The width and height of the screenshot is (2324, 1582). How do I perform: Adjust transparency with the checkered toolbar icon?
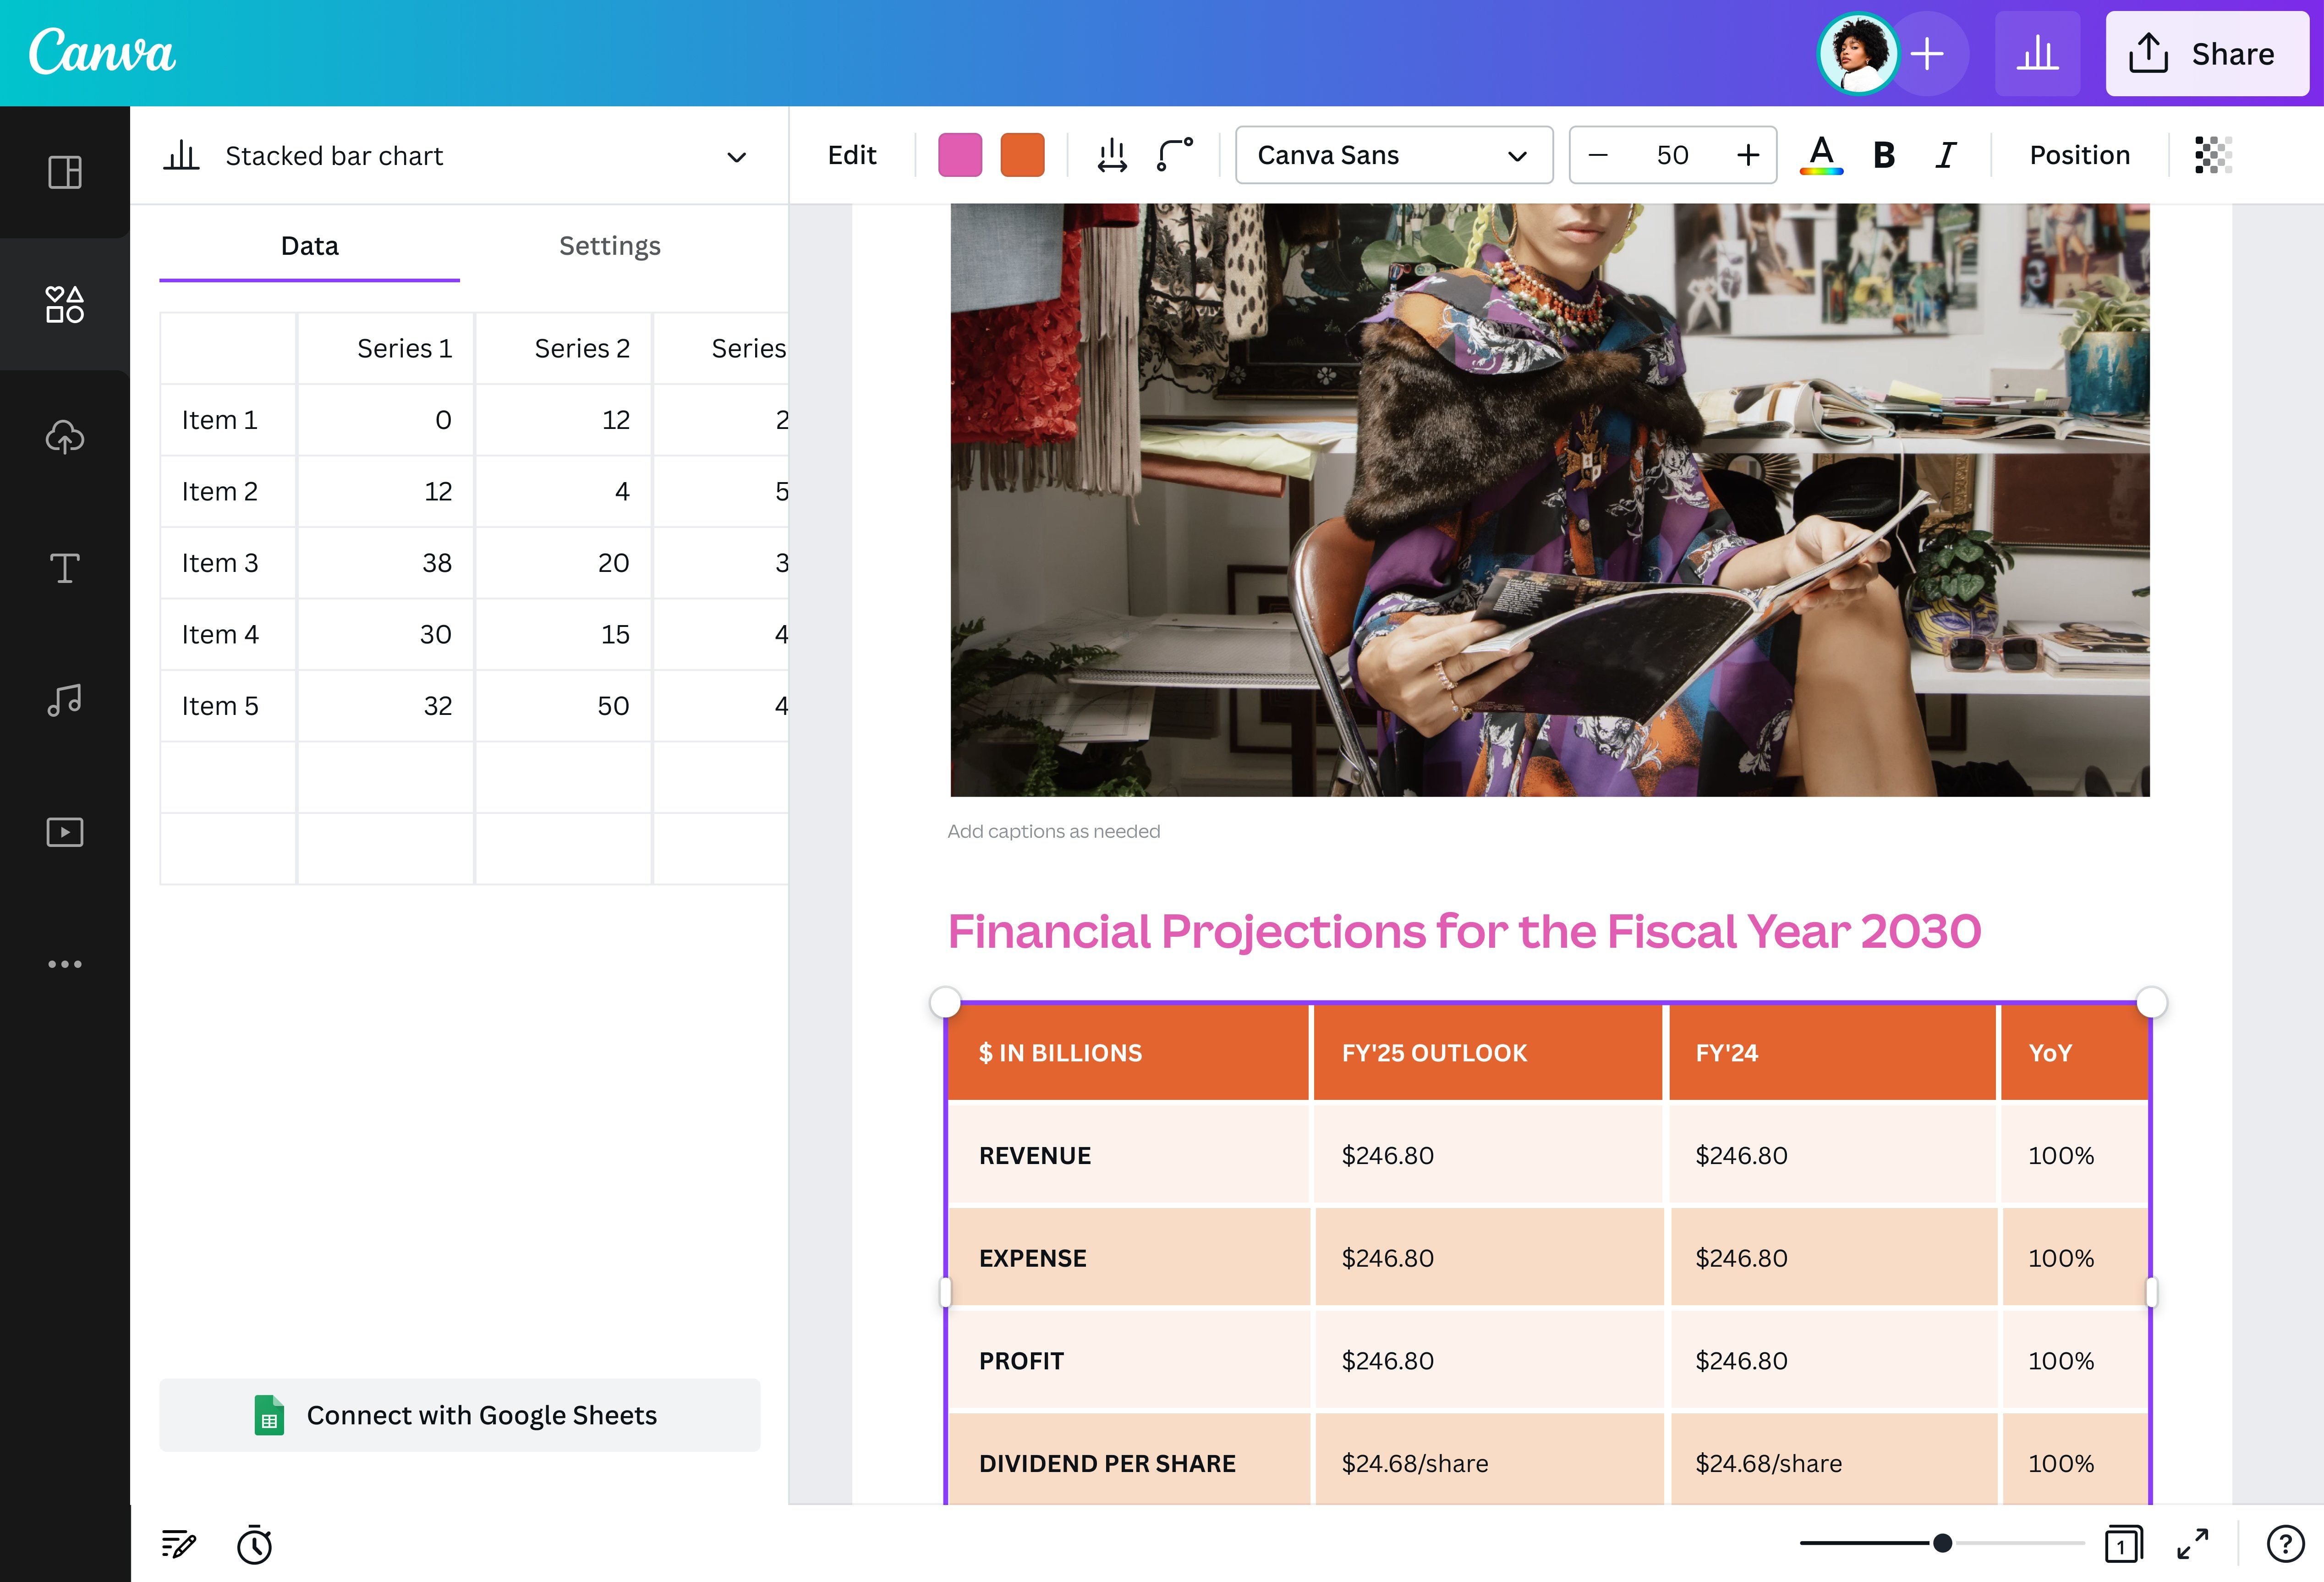2213,155
